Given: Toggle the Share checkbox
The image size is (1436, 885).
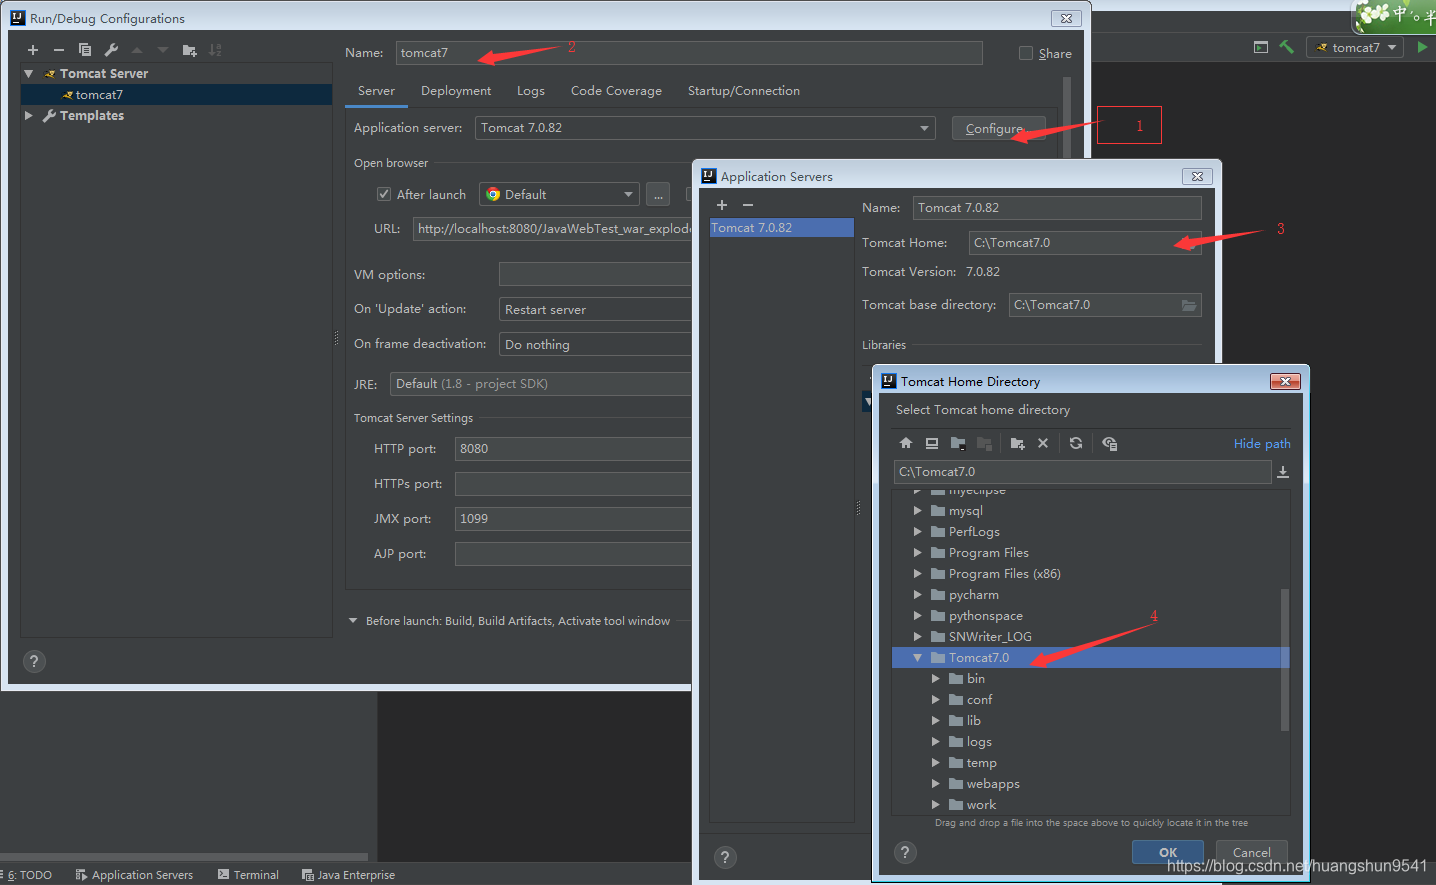Looking at the screenshot, I should (x=1026, y=53).
